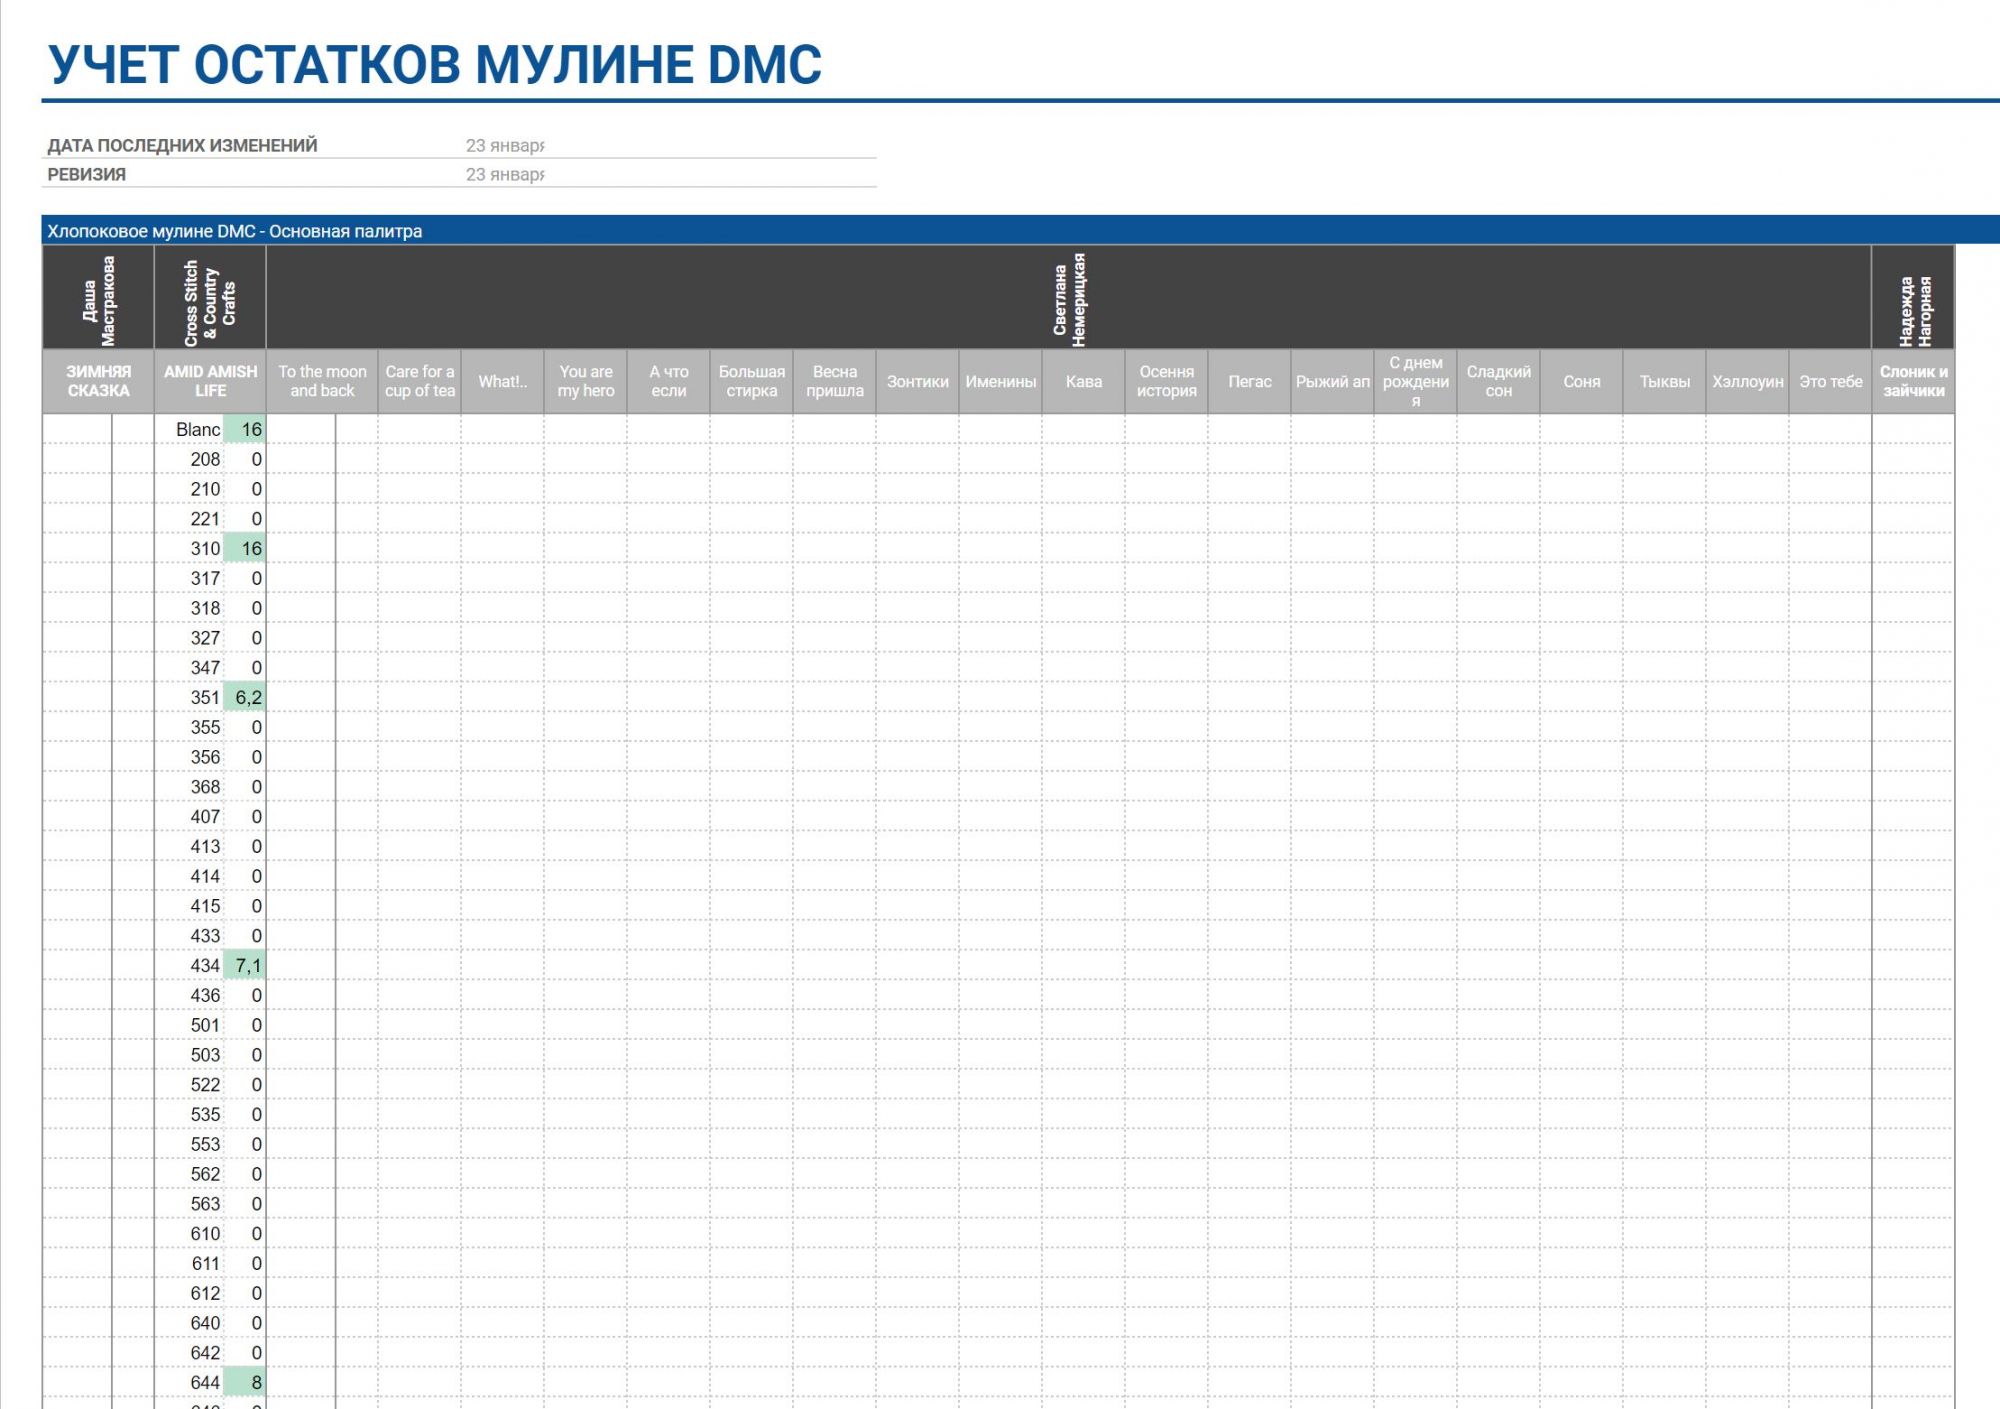Click the Зонтики column header
The image size is (2000, 1409).
coord(917,382)
